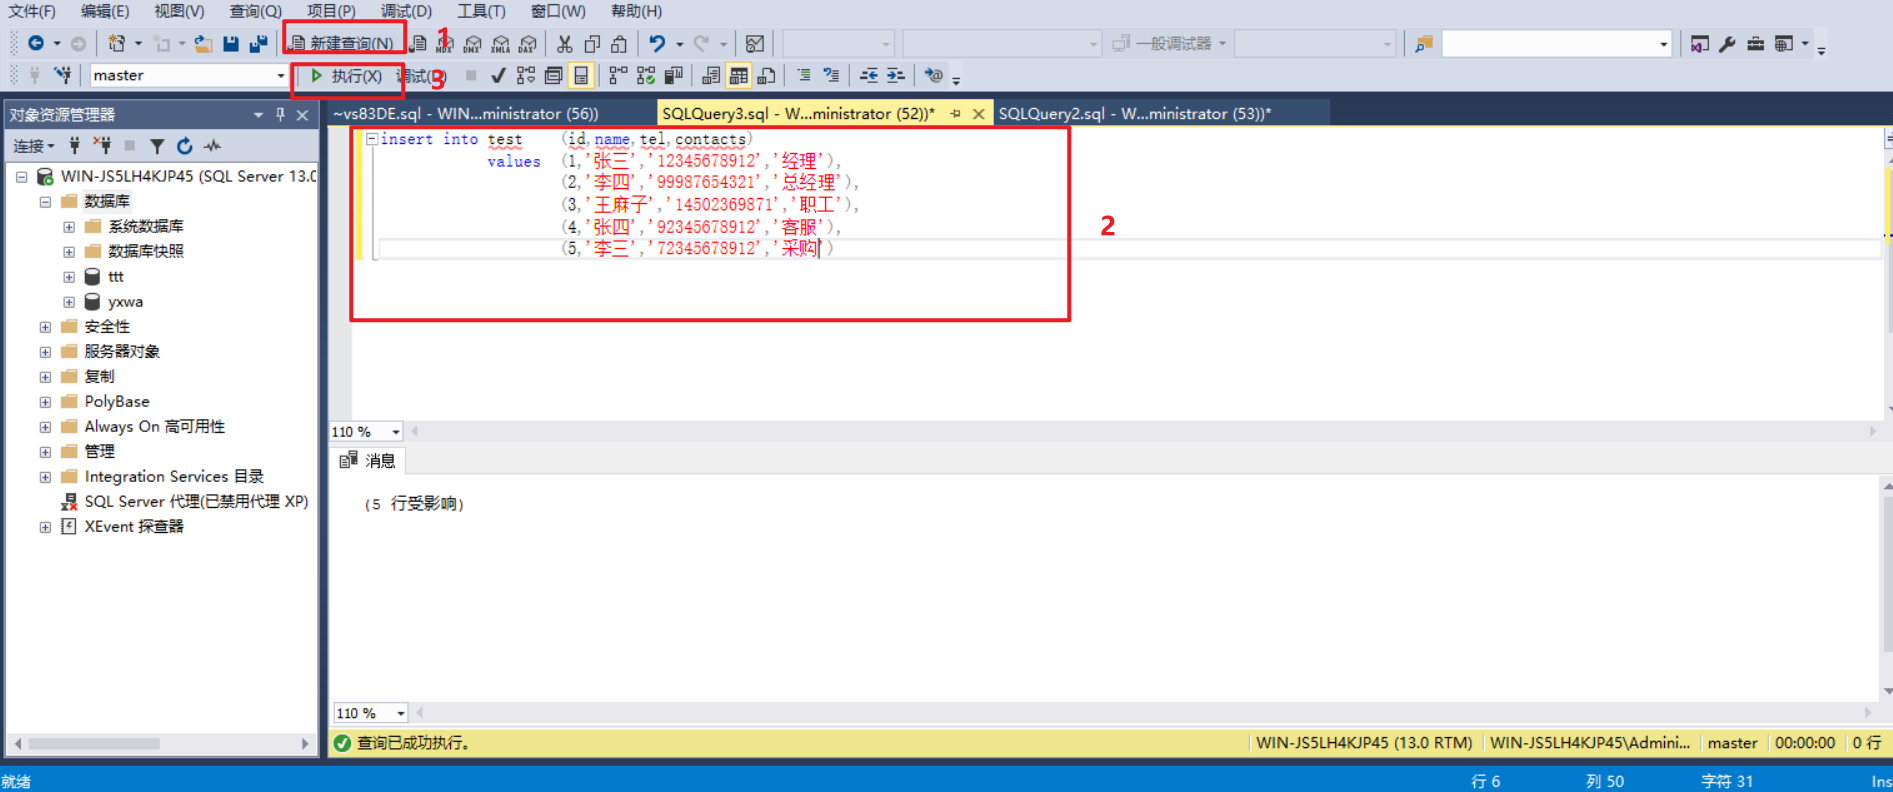Open the 连接 dropdown in Object Explorer
Image resolution: width=1893 pixels, height=792 pixels.
point(33,146)
